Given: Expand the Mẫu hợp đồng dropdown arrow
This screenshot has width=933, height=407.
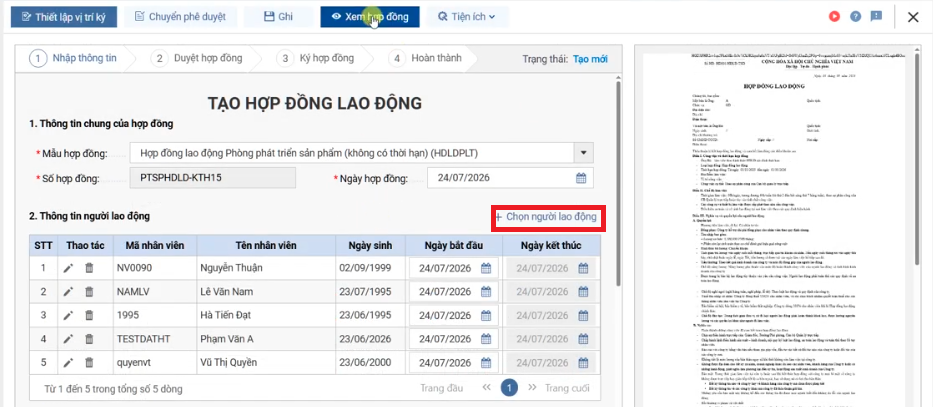Looking at the screenshot, I should 583,154.
